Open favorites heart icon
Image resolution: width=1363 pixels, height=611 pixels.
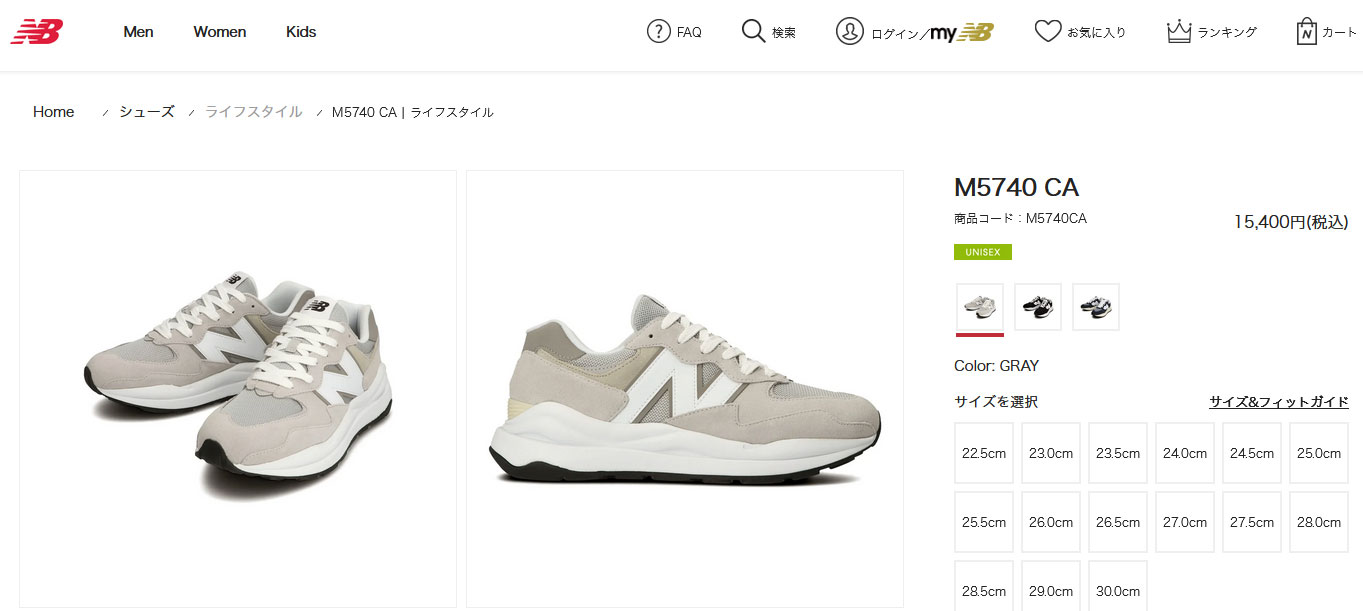(x=1047, y=32)
